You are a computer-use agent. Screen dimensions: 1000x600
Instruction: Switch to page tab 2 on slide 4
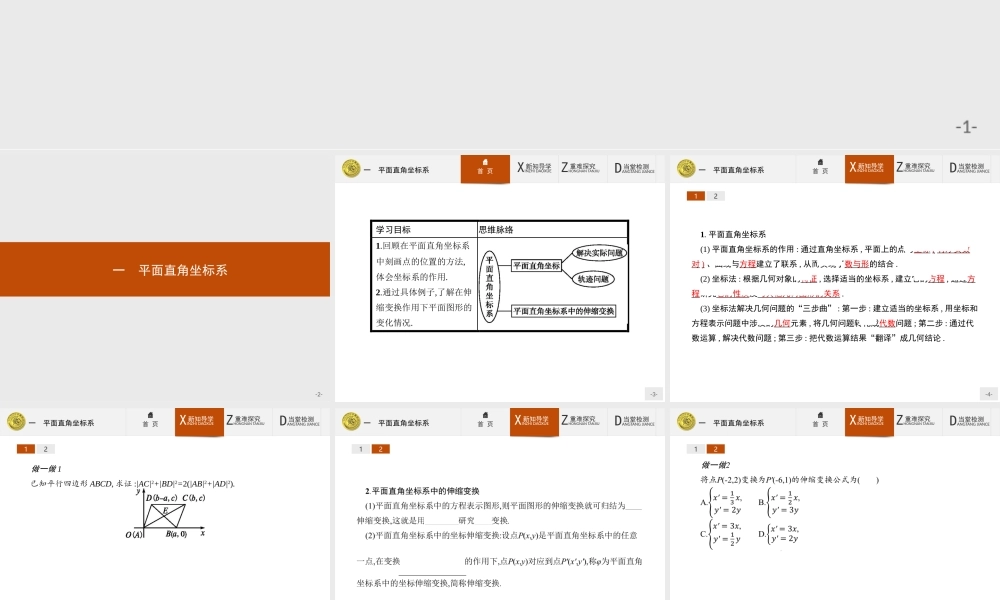(x=715, y=196)
